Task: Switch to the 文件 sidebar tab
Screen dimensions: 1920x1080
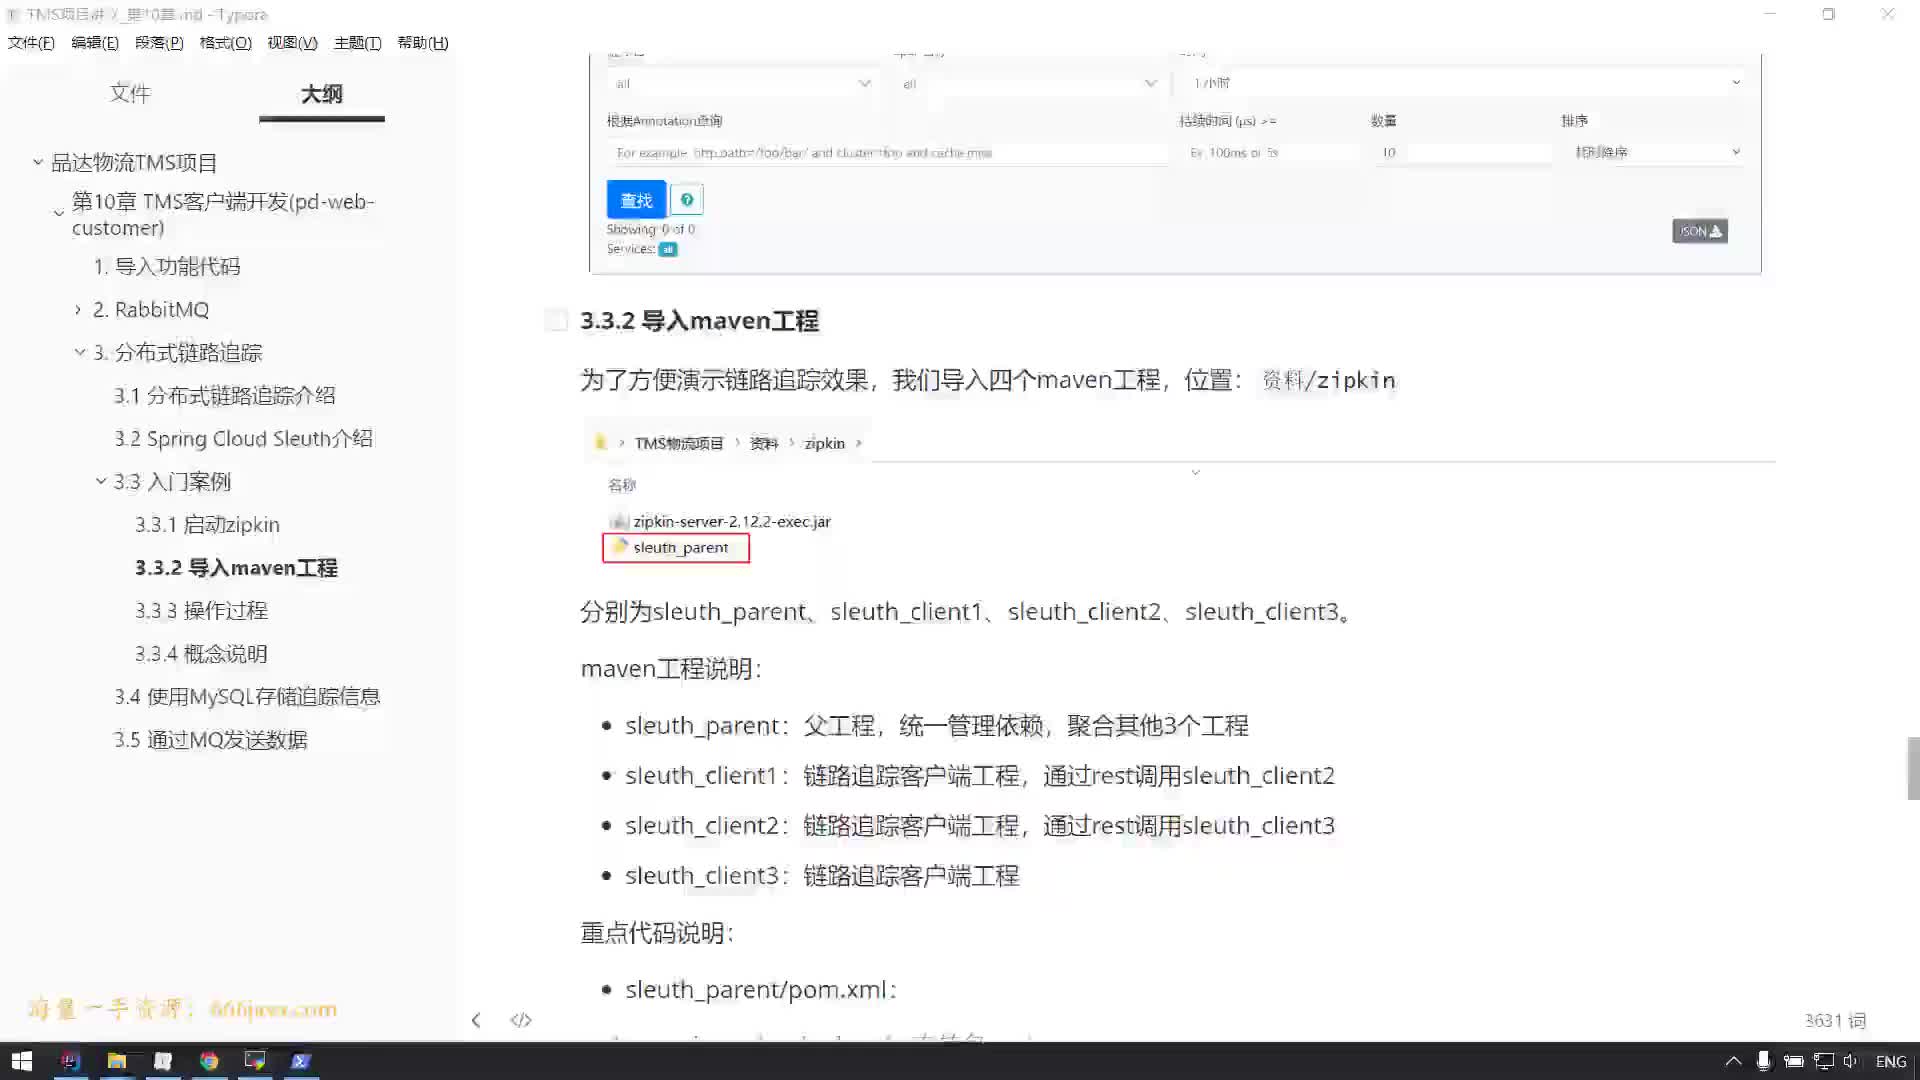Action: (x=130, y=93)
